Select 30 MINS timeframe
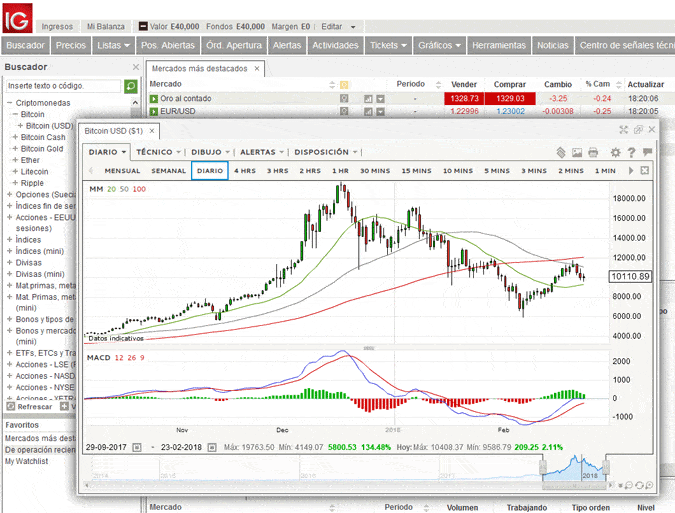 pos(375,171)
